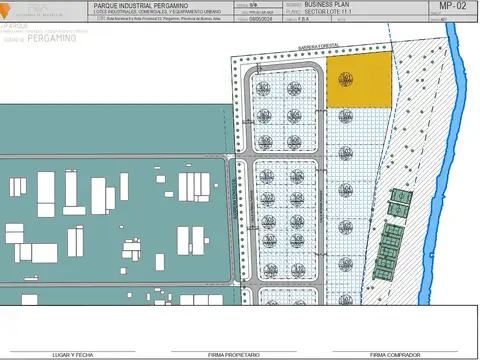The width and height of the screenshot is (480, 360).
Task: Click the 'BARRERA FORESTAL' label along the top edge
Action: pos(318,47)
